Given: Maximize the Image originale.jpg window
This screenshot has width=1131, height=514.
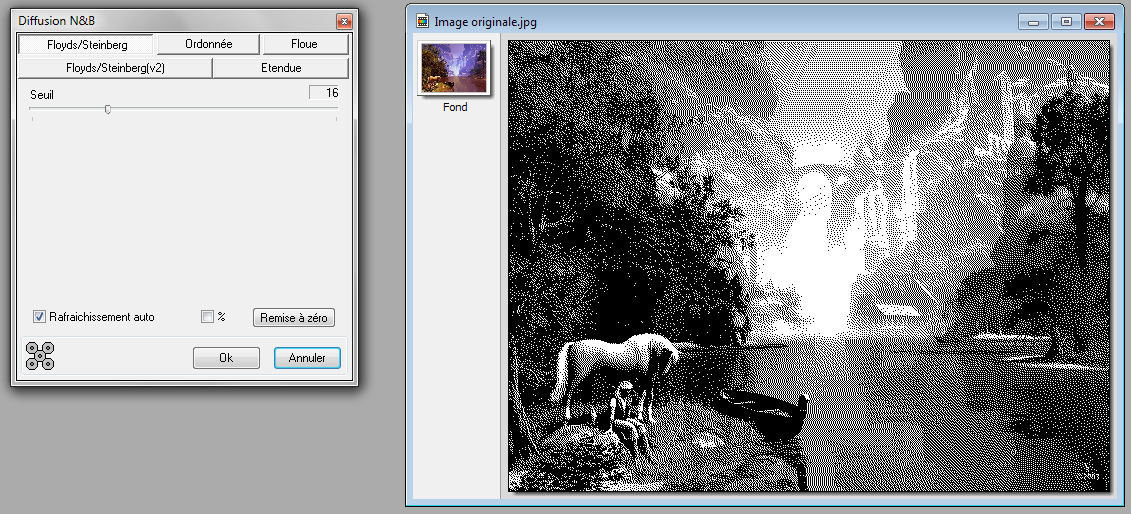Looking at the screenshot, I should [x=1066, y=21].
